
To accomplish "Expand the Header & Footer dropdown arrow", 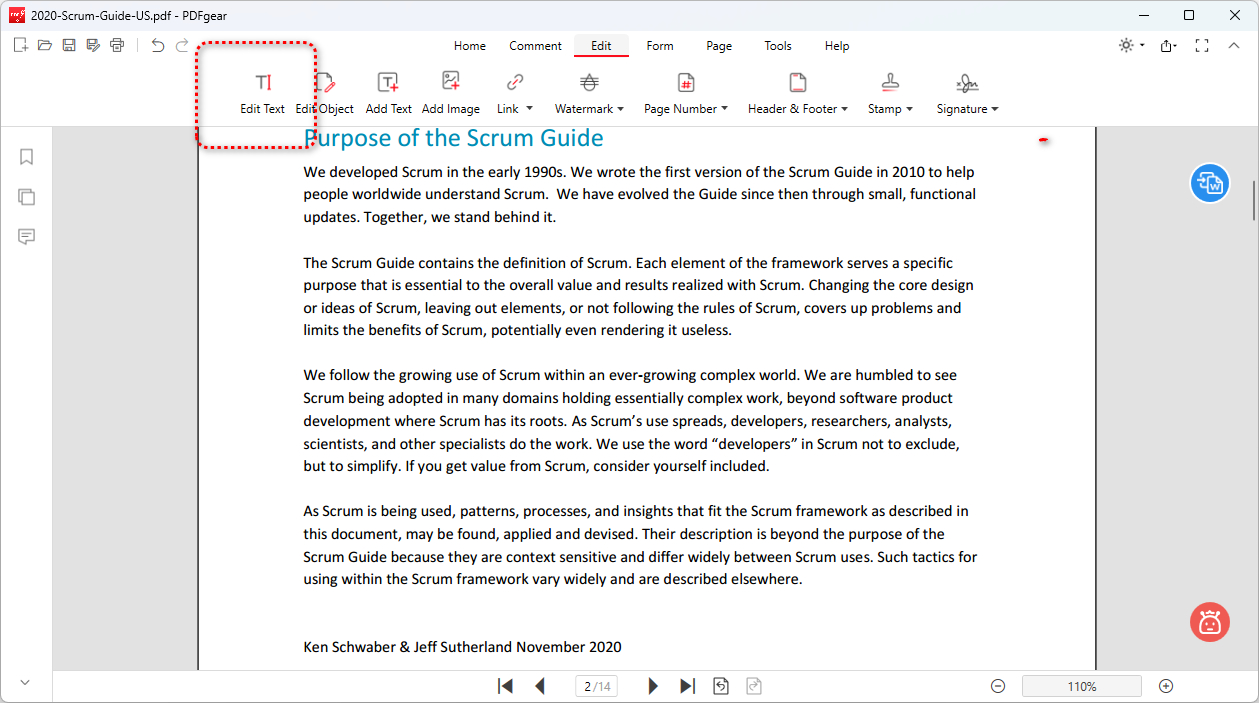I will pos(844,109).
